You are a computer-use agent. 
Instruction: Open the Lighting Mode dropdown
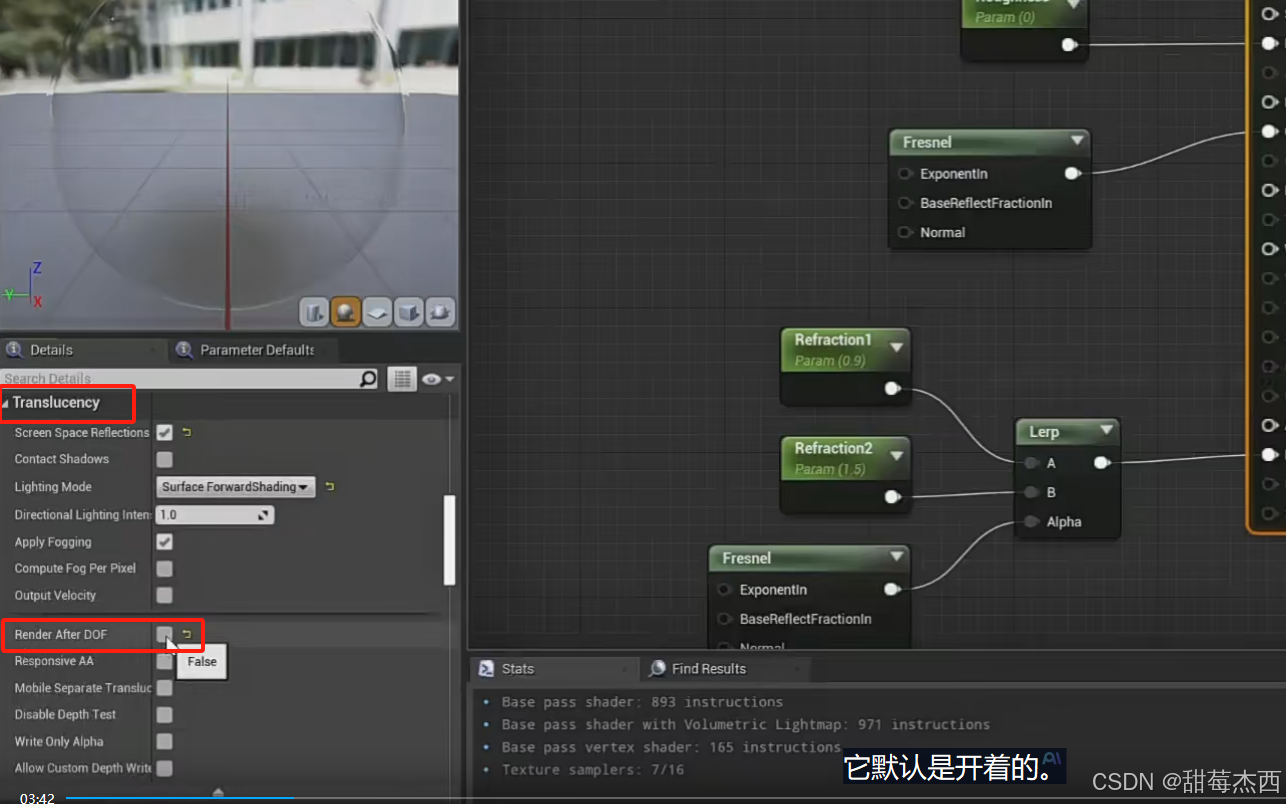(237, 487)
